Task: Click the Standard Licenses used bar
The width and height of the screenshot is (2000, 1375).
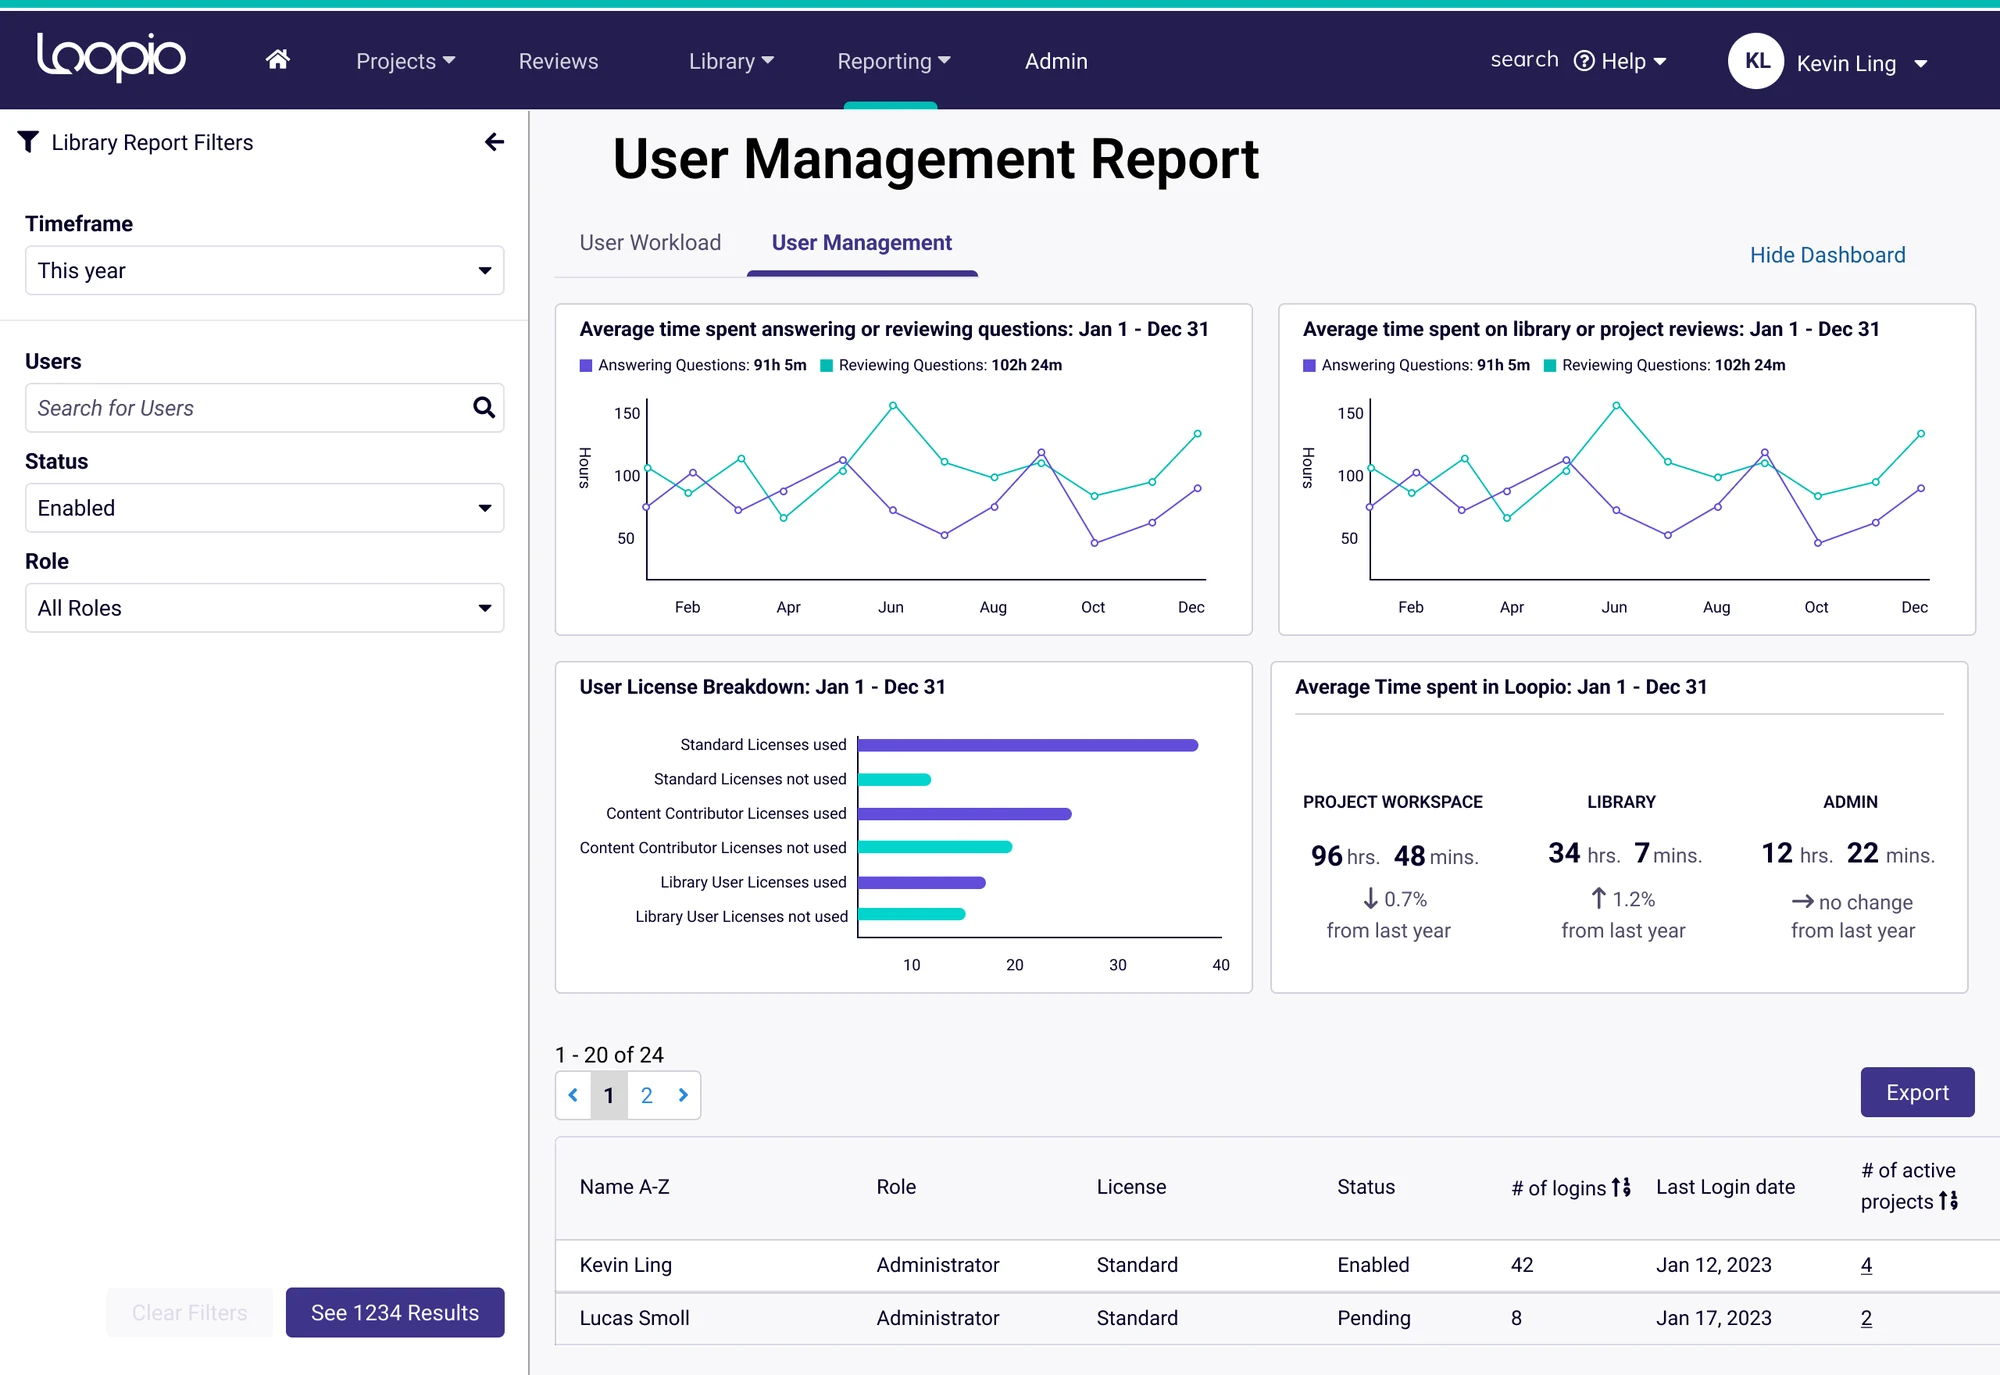Action: pos(1028,745)
